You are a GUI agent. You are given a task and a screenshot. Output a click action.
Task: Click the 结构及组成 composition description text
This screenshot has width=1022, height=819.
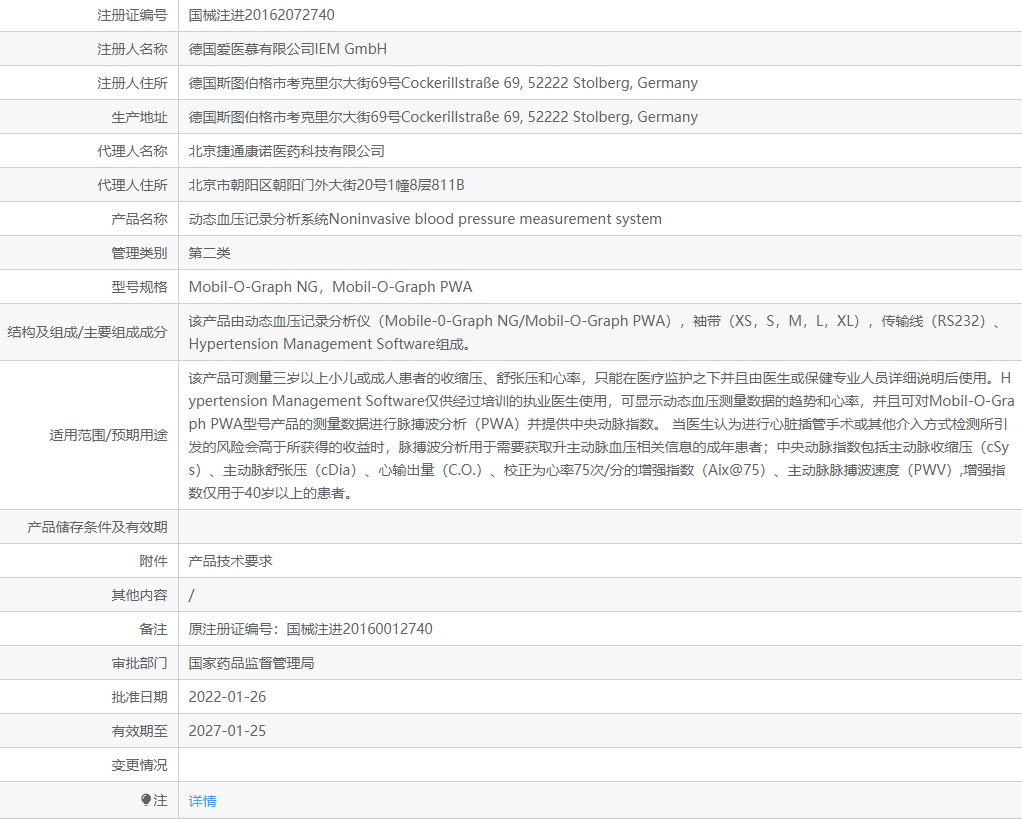pos(596,332)
